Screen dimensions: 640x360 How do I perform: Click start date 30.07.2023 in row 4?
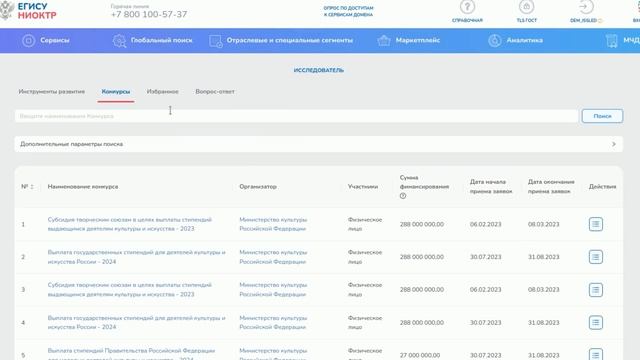pyautogui.click(x=485, y=322)
